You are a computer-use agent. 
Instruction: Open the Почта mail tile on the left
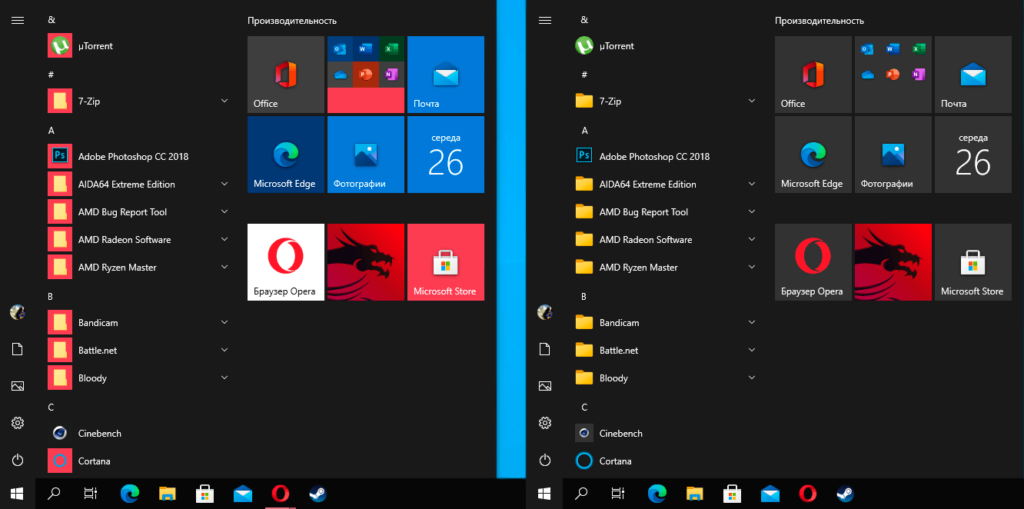pyautogui.click(x=445, y=74)
